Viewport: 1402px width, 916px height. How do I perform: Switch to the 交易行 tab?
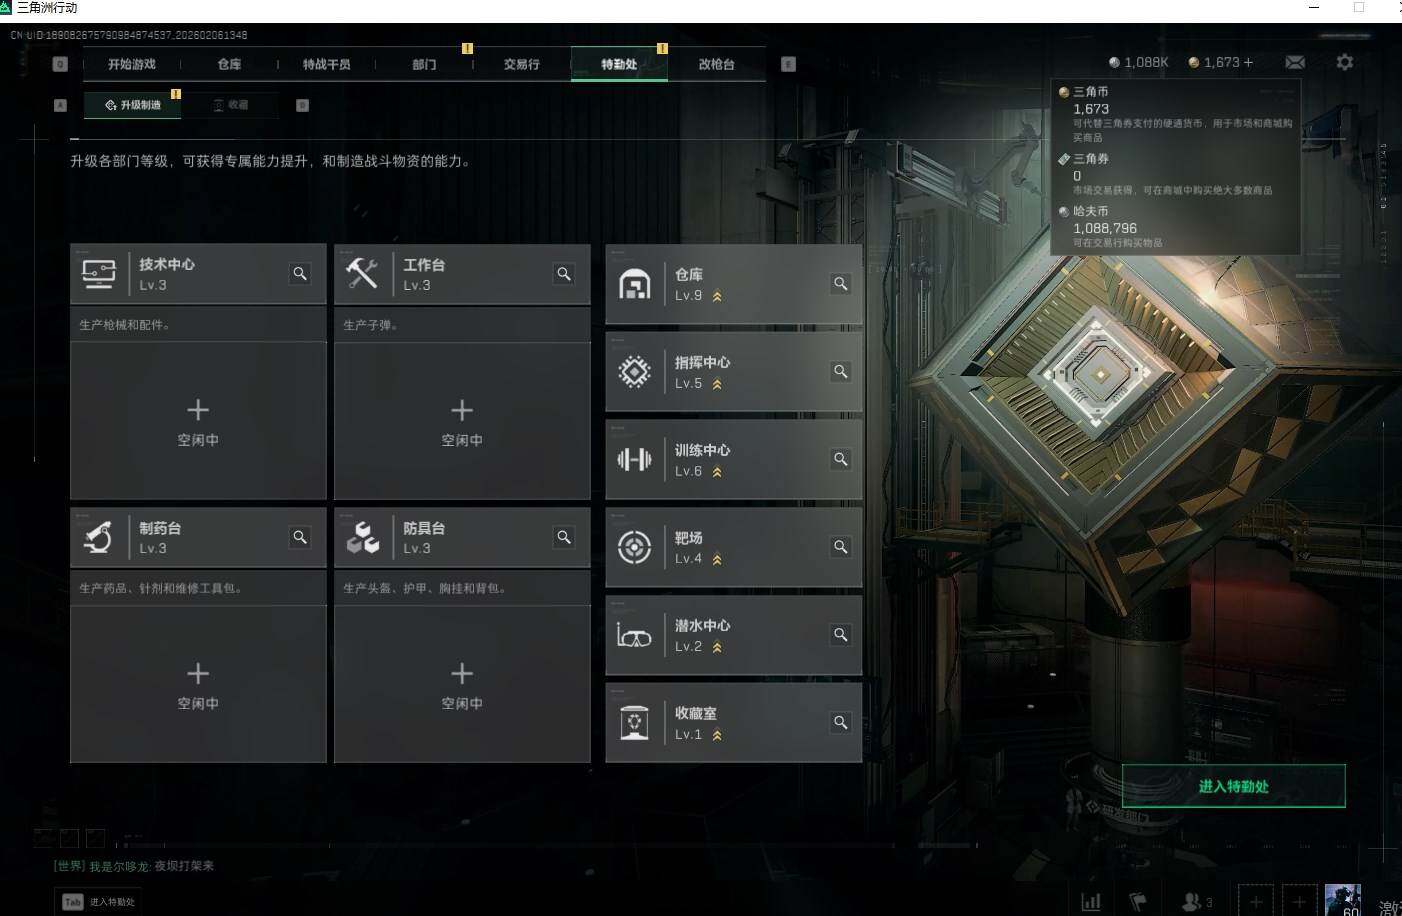[521, 64]
